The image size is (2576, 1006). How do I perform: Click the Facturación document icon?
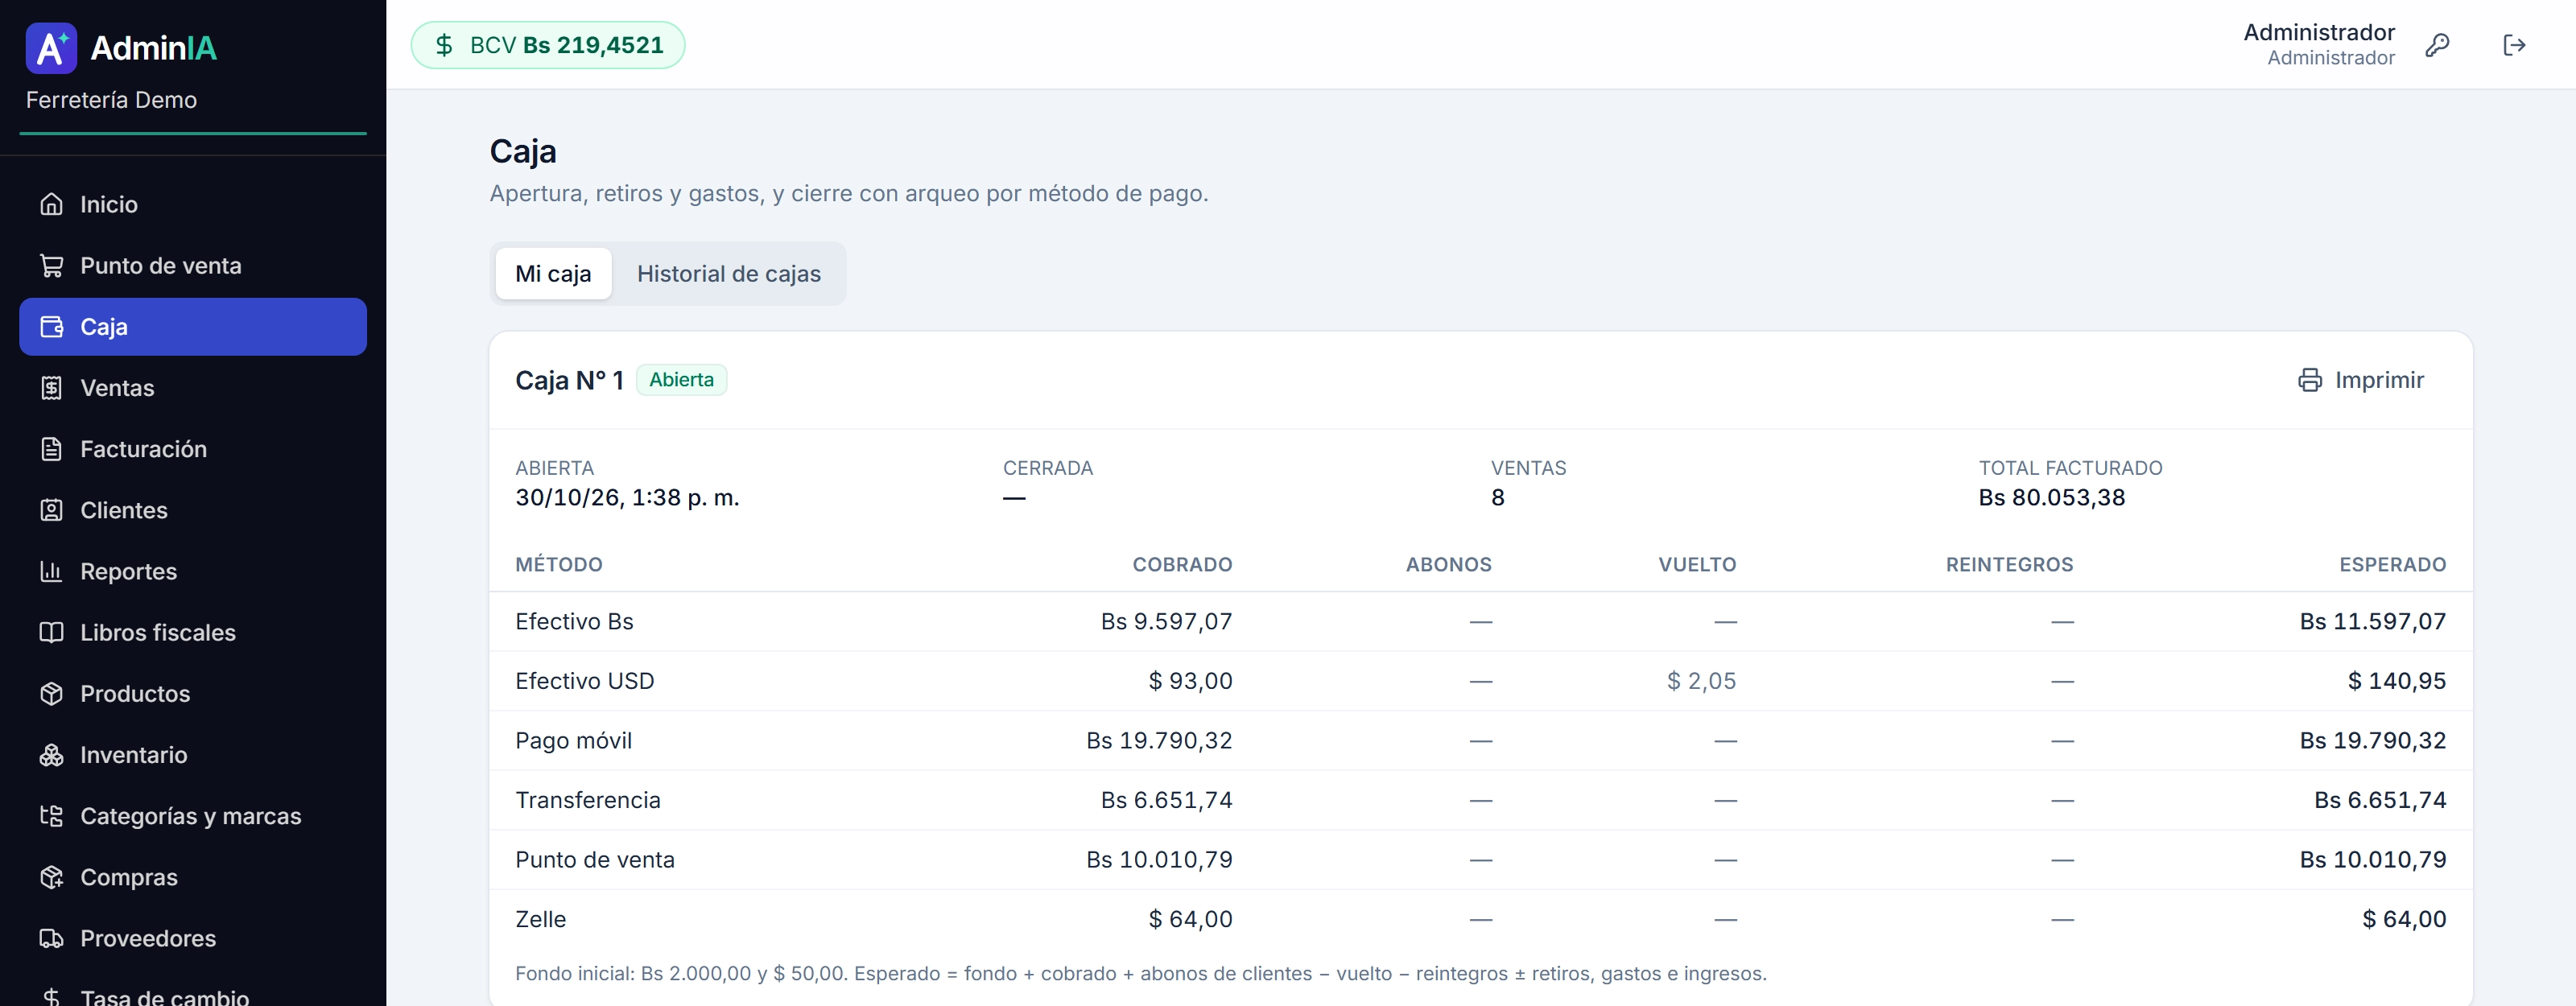(51, 449)
